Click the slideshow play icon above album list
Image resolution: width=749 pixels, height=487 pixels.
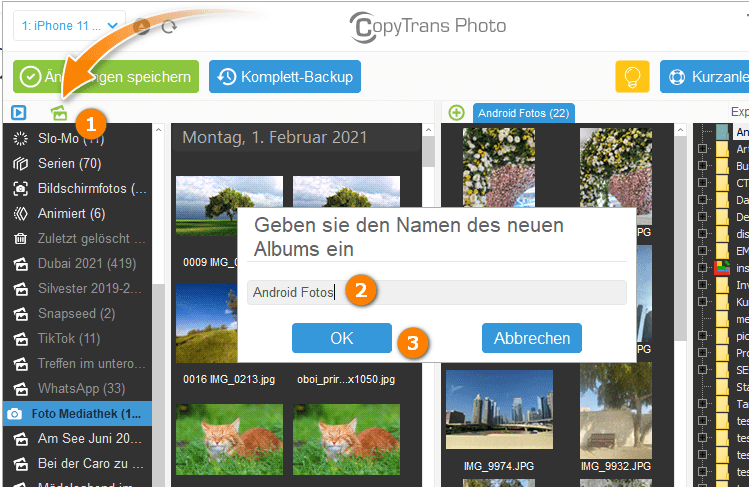(19, 113)
